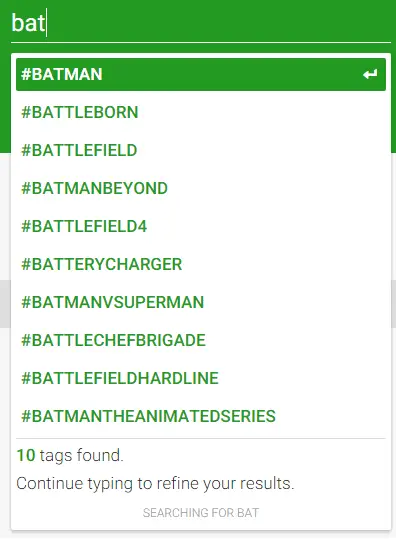Image resolution: width=396 pixels, height=539 pixels.
Task: Focus the search field containing "bat"
Action: tap(201, 23)
